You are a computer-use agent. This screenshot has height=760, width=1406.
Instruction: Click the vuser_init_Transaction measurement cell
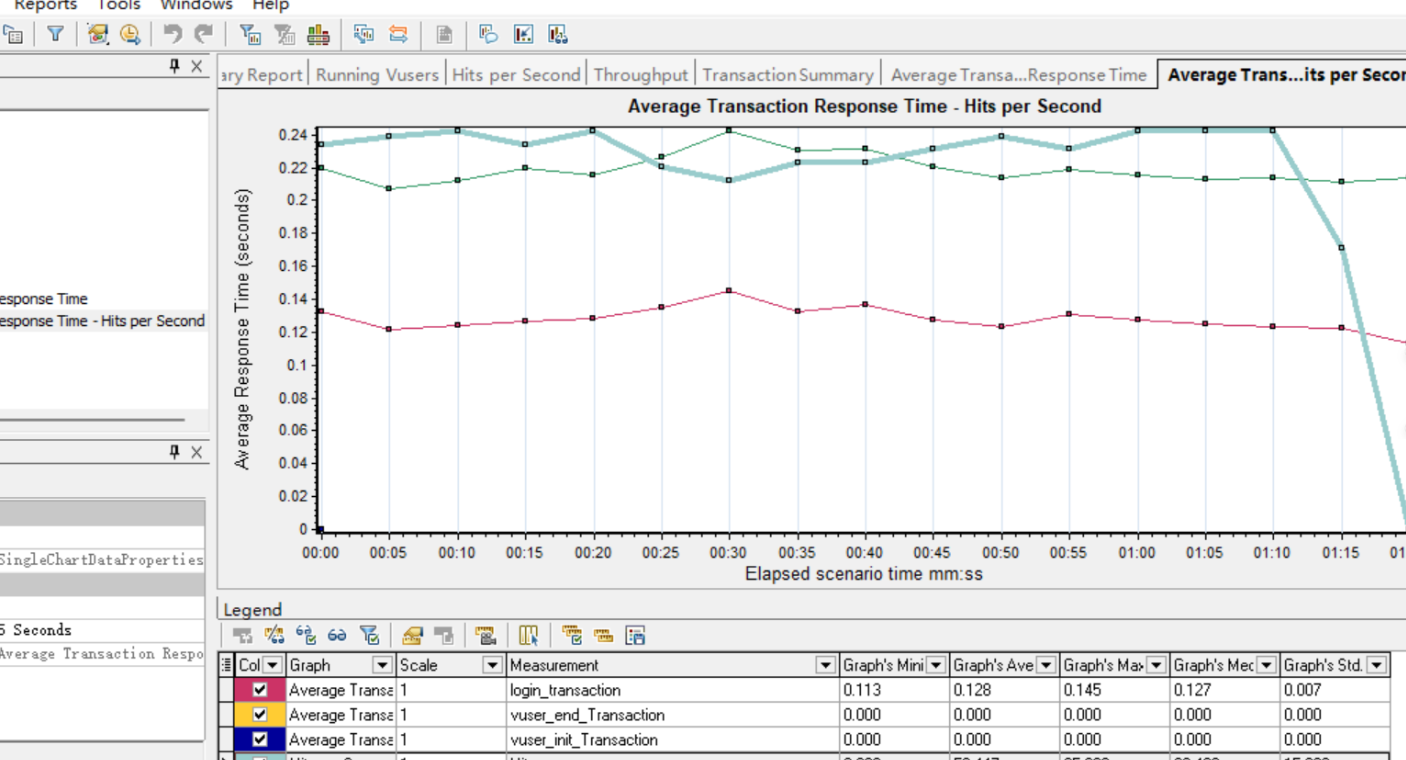673,740
